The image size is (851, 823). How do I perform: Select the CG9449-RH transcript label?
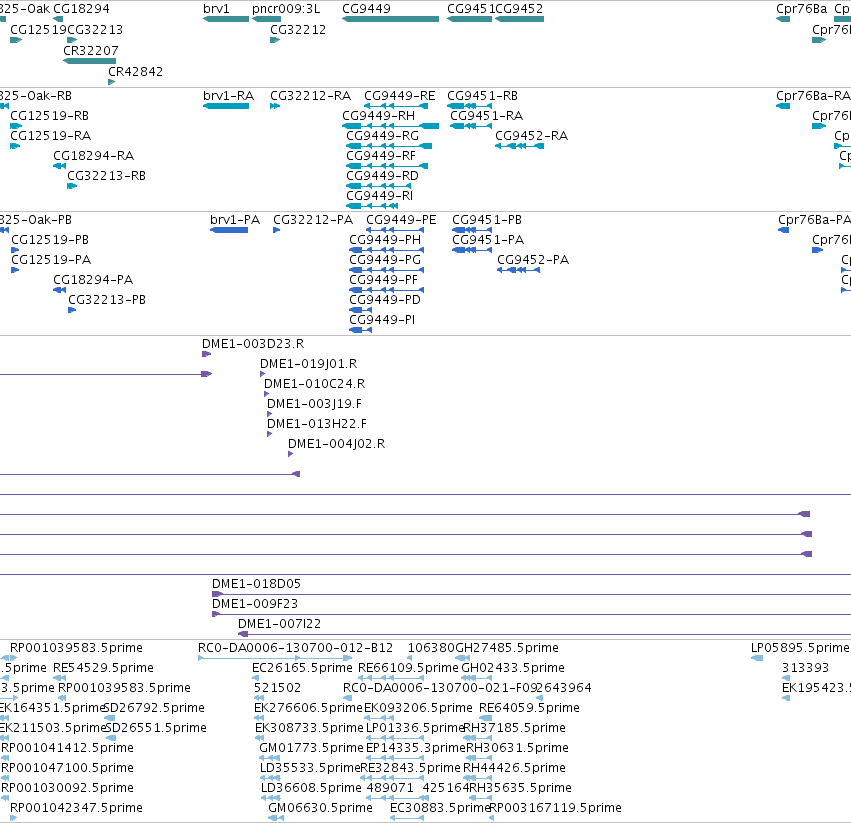378,116
